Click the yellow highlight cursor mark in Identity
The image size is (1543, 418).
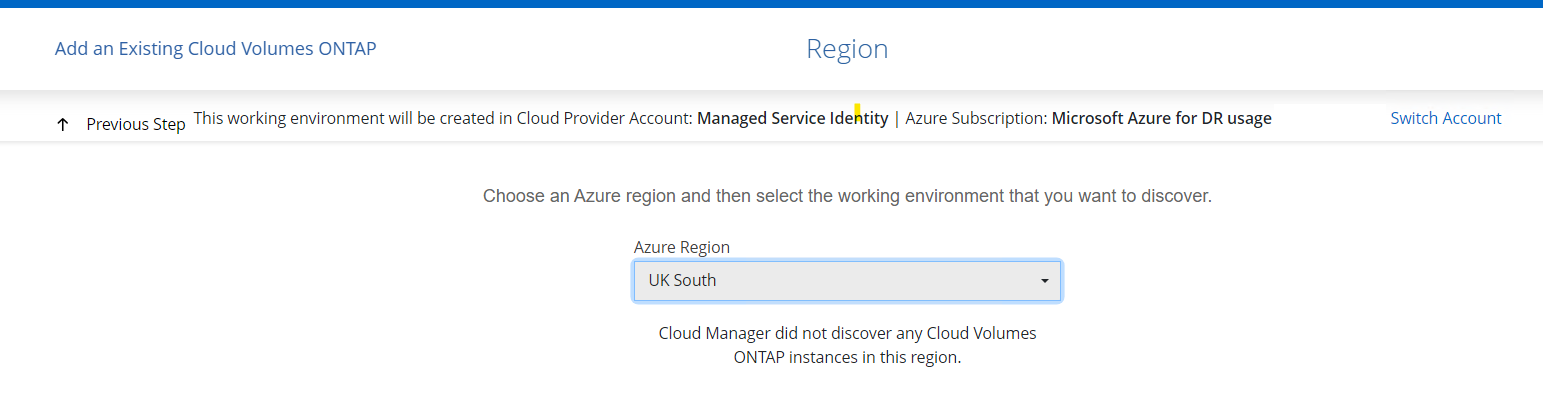click(857, 116)
